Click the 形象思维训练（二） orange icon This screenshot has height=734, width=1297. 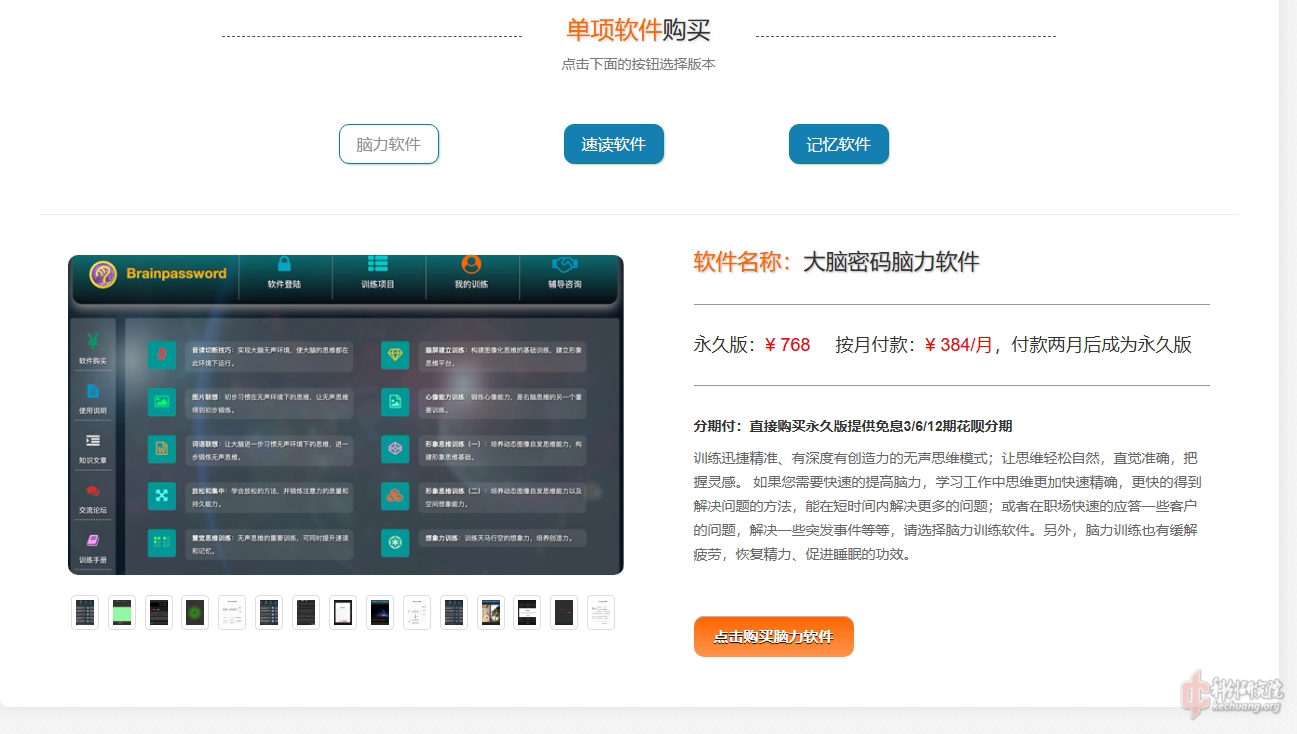(x=395, y=495)
